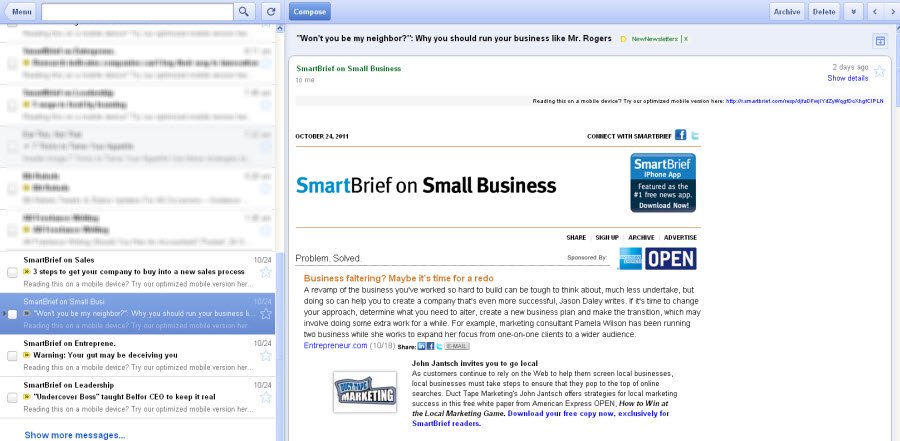Tick checkbox for "Undercover Boss" Leadership message
This screenshot has height=441, width=900.
point(12,397)
